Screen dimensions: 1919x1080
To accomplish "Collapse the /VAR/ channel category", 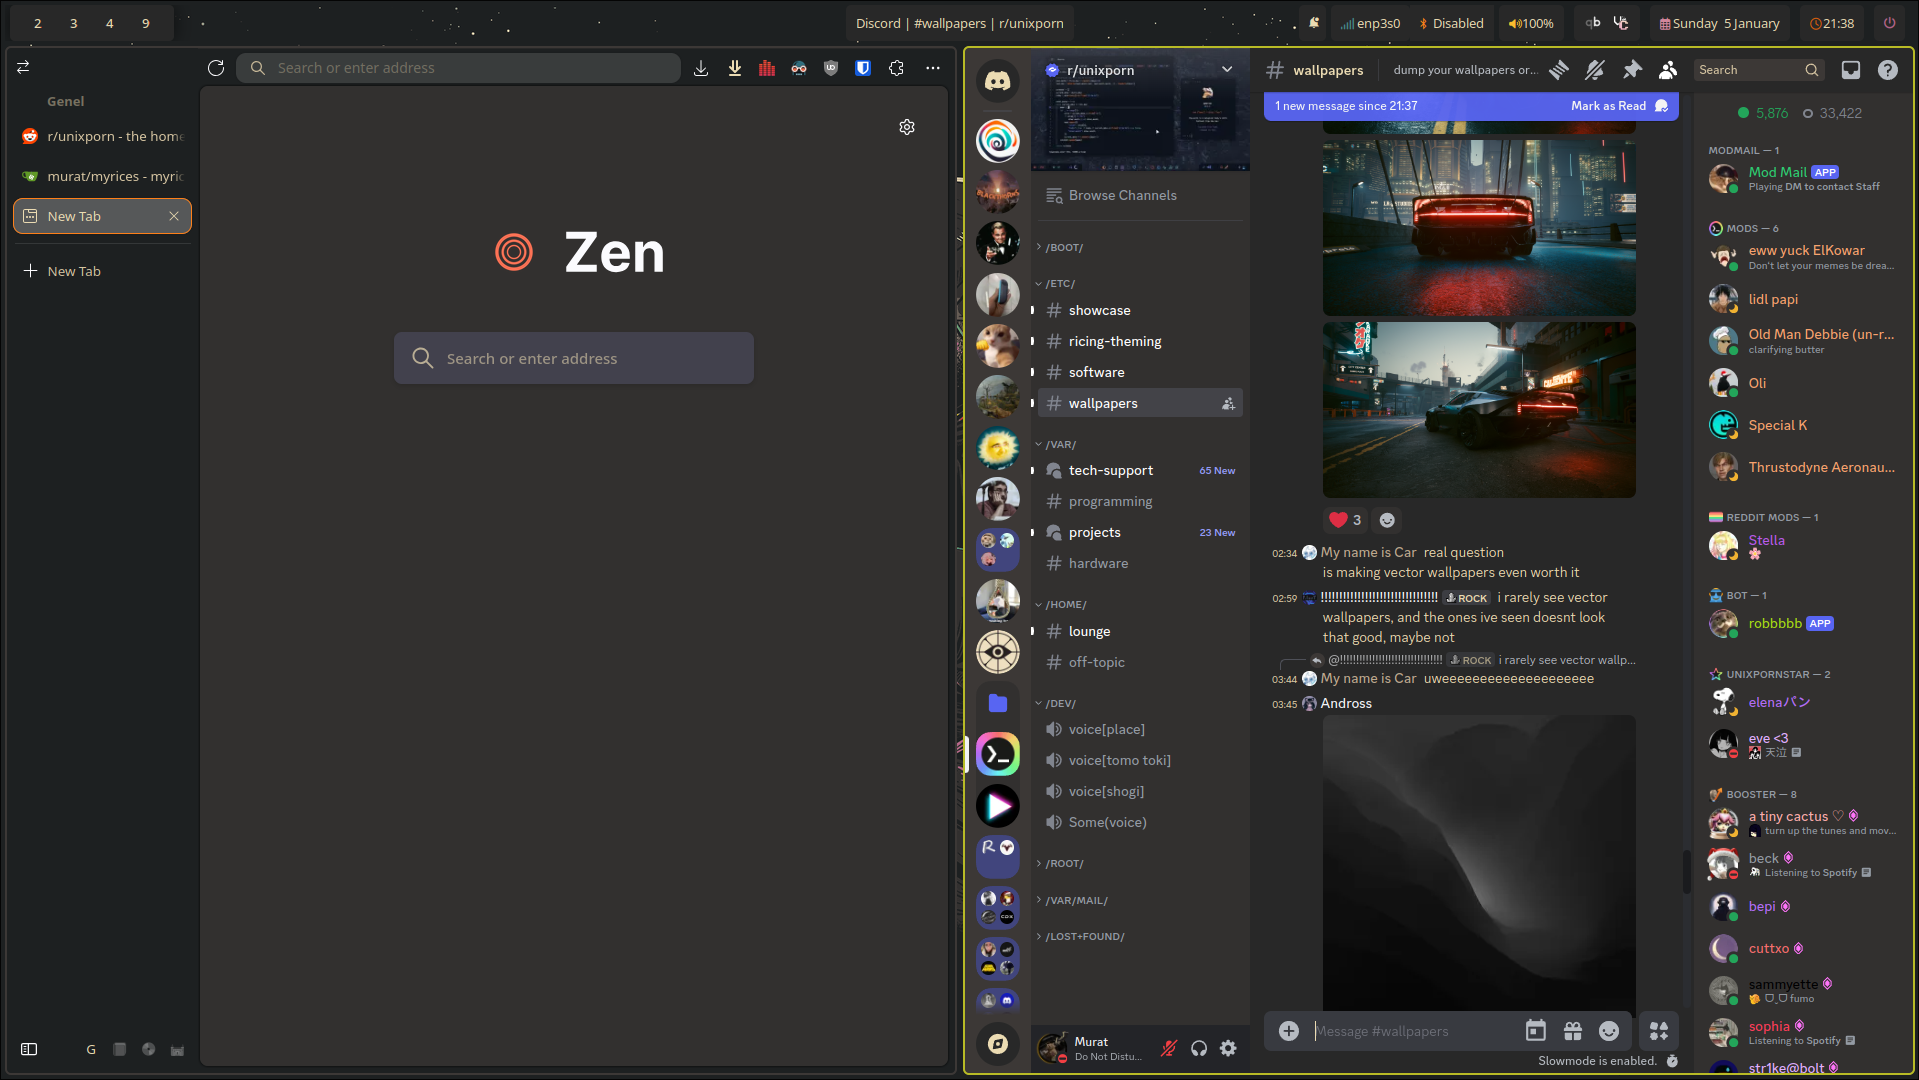I will [x=1060, y=445].
